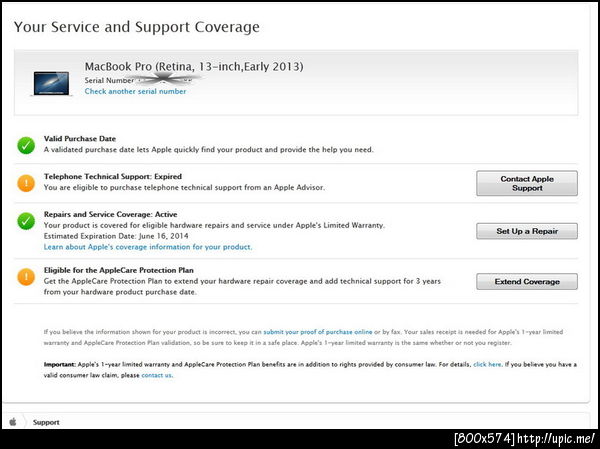
Task: Click the 'Important:' notice label
Action: [60, 364]
